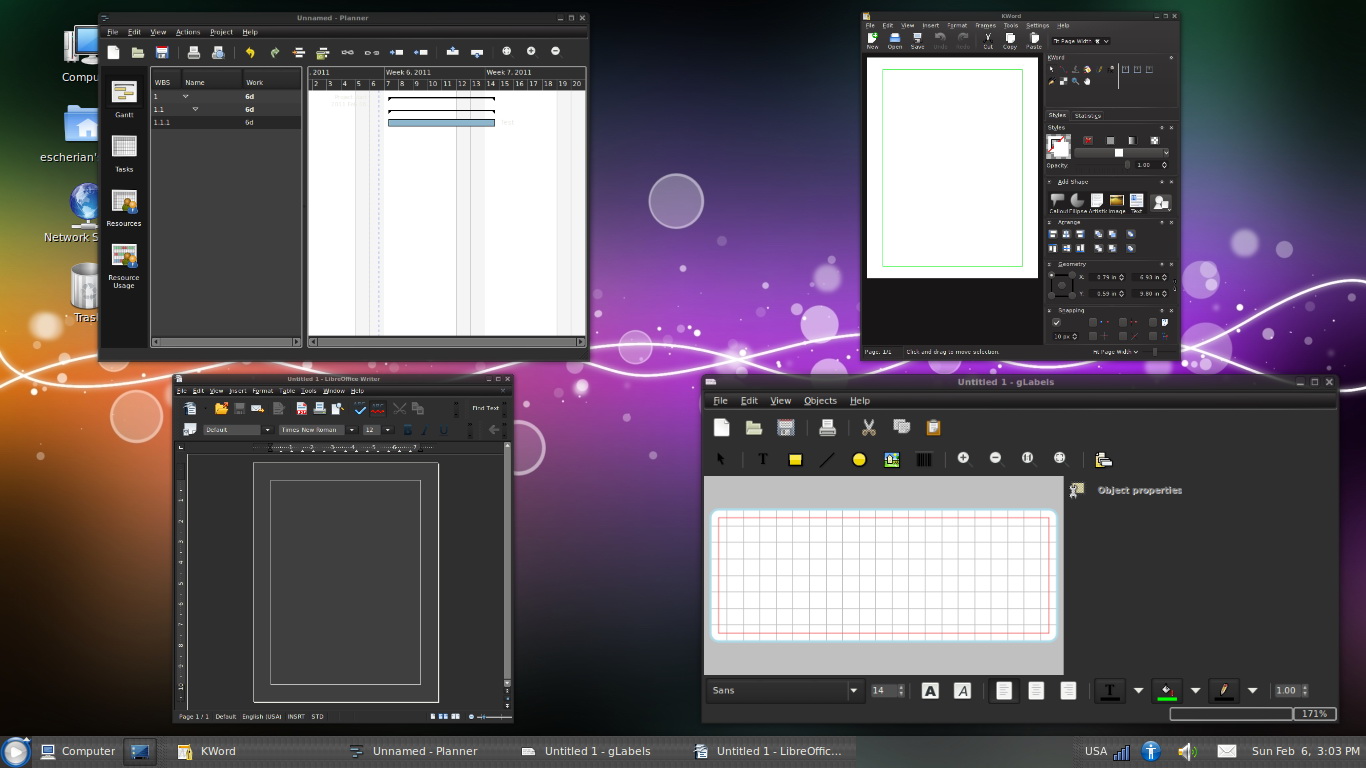
Task: Click the Link Tasks icon in Planner toolbar
Action: [347, 52]
